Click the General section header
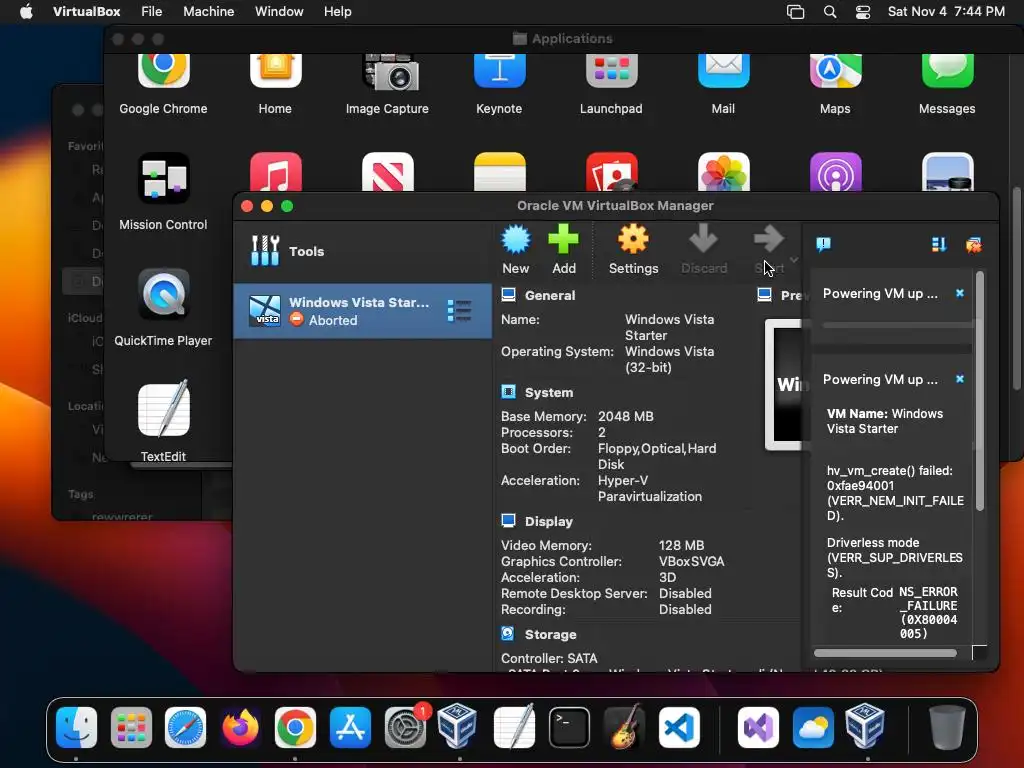Viewport: 1024px width, 768px height. point(549,295)
